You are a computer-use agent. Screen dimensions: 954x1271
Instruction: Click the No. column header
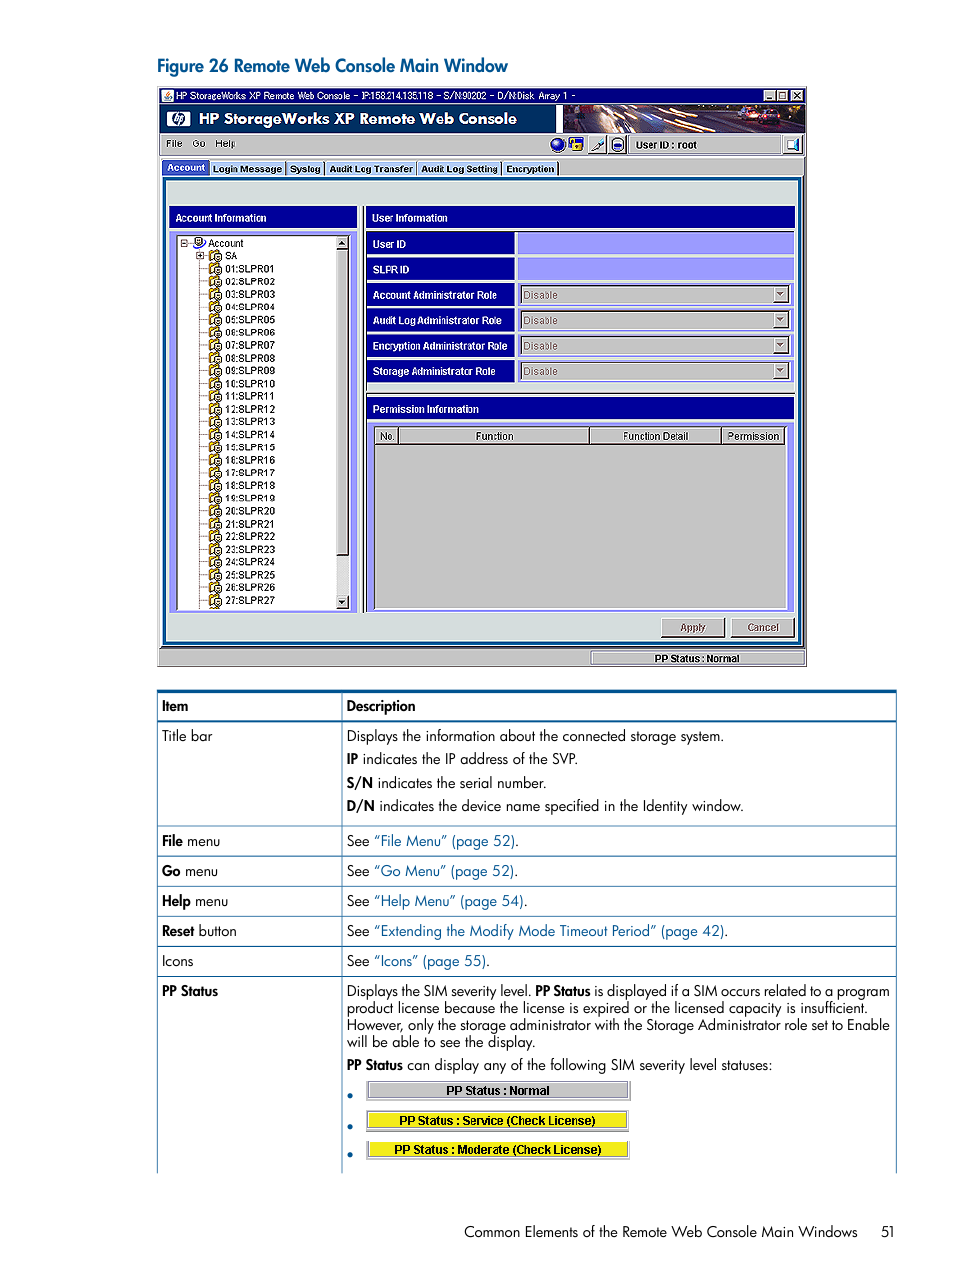[x=387, y=436]
